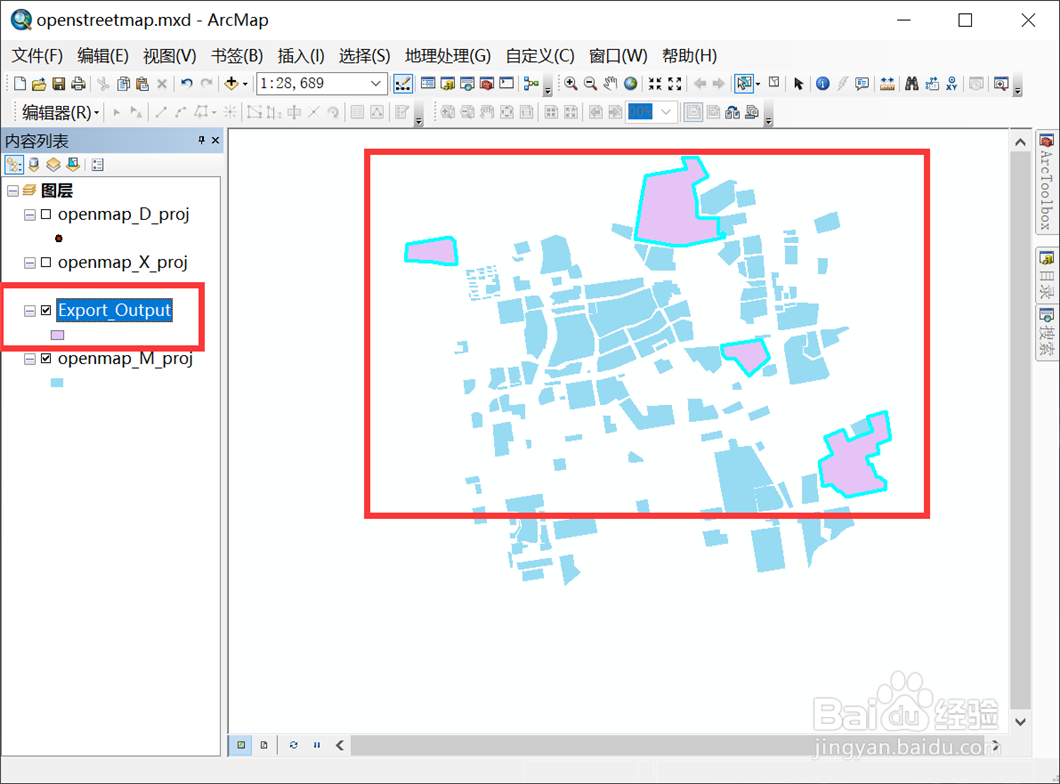The image size is (1060, 784).
Task: Open the 地理处理(G) menu
Action: click(448, 55)
